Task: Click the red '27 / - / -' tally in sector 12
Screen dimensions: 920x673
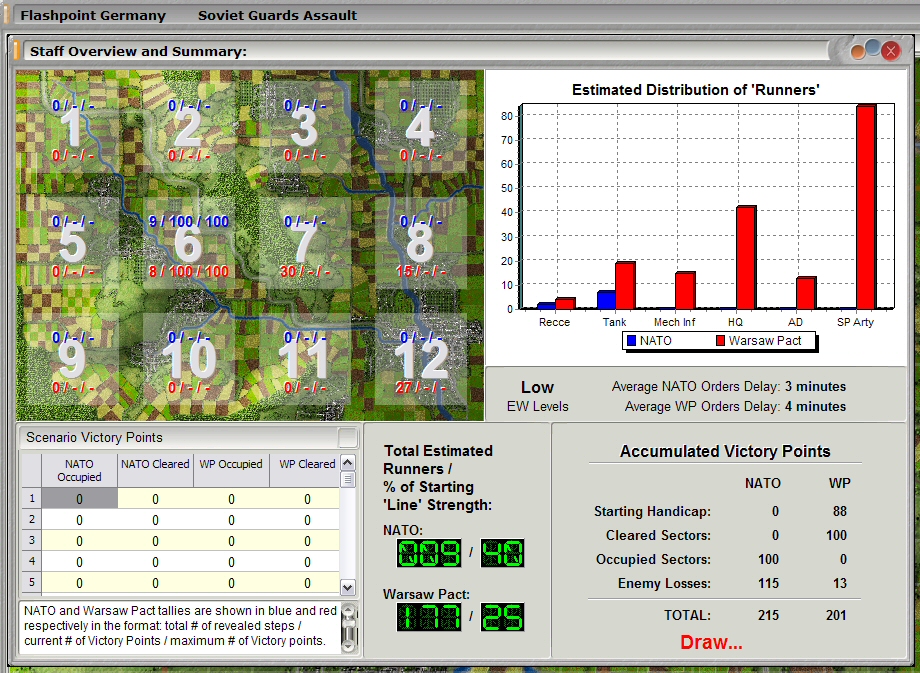Action: (420, 388)
